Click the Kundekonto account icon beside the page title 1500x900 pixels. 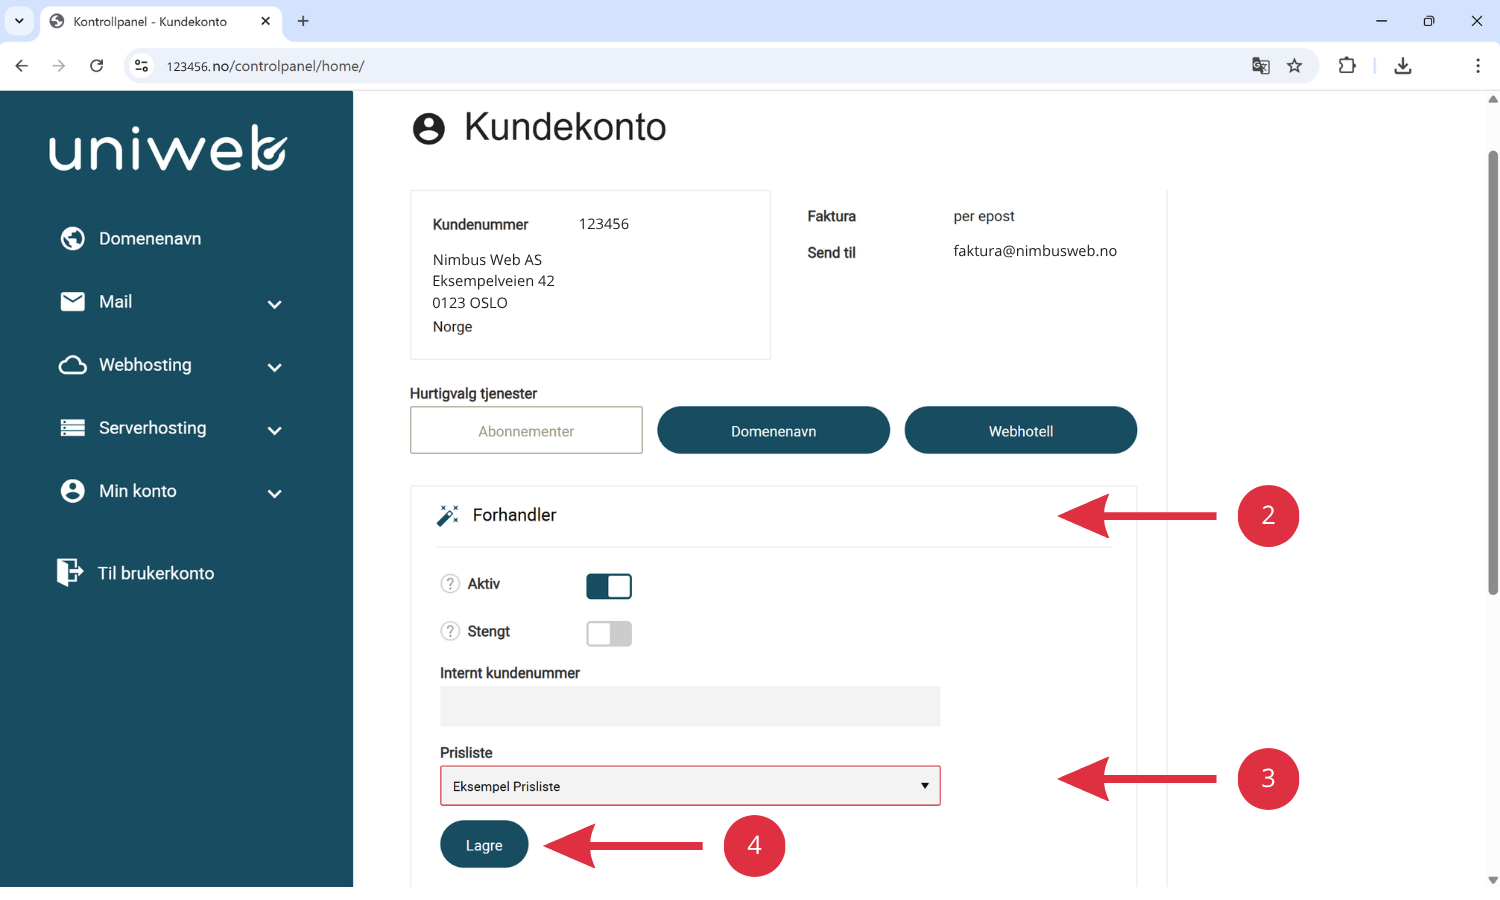[x=429, y=129]
